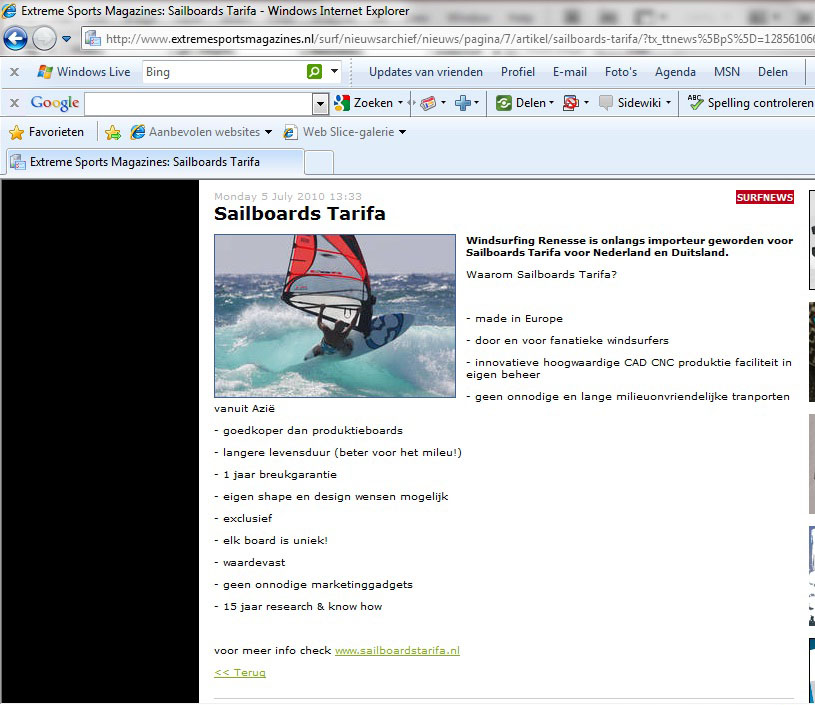815x705 pixels.
Task: Open E-mail in the Windows Live toolbar
Action: pyautogui.click(x=570, y=72)
